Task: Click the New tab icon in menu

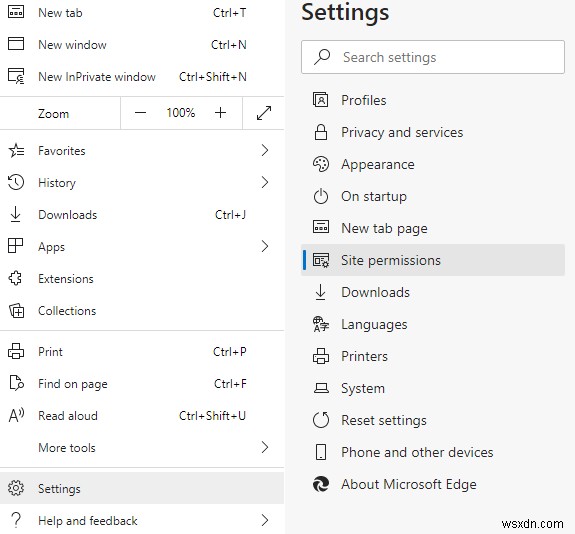Action: click(16, 12)
